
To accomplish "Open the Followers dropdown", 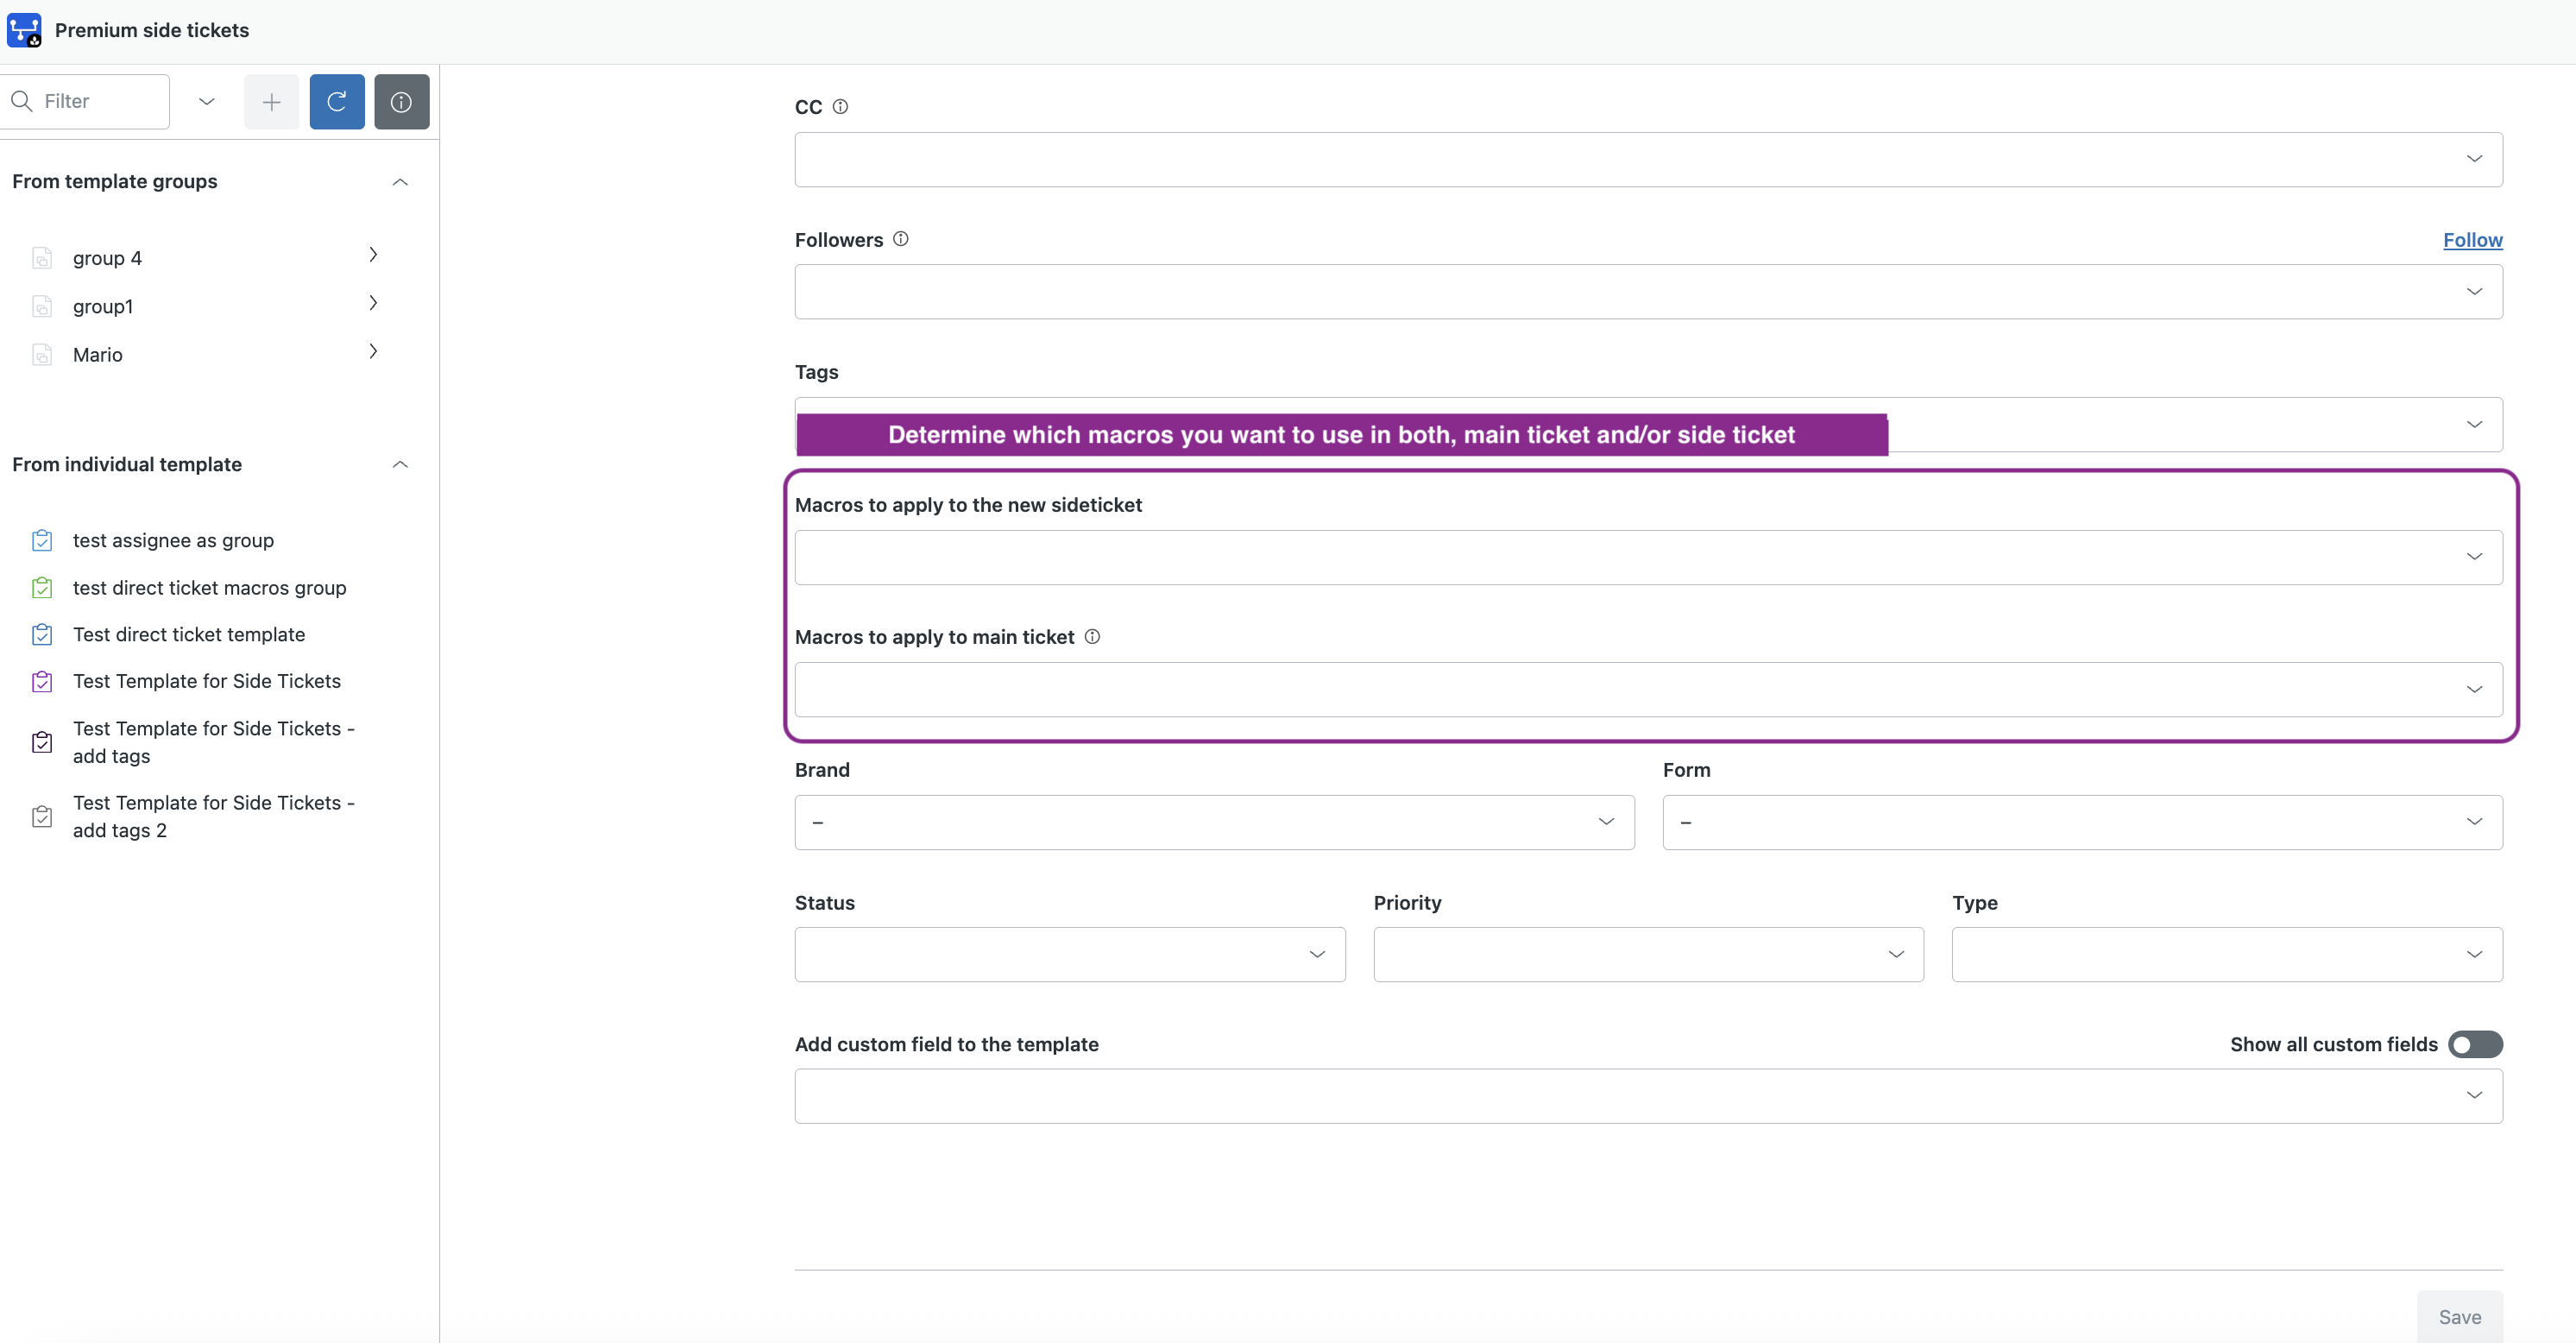I will point(1648,292).
